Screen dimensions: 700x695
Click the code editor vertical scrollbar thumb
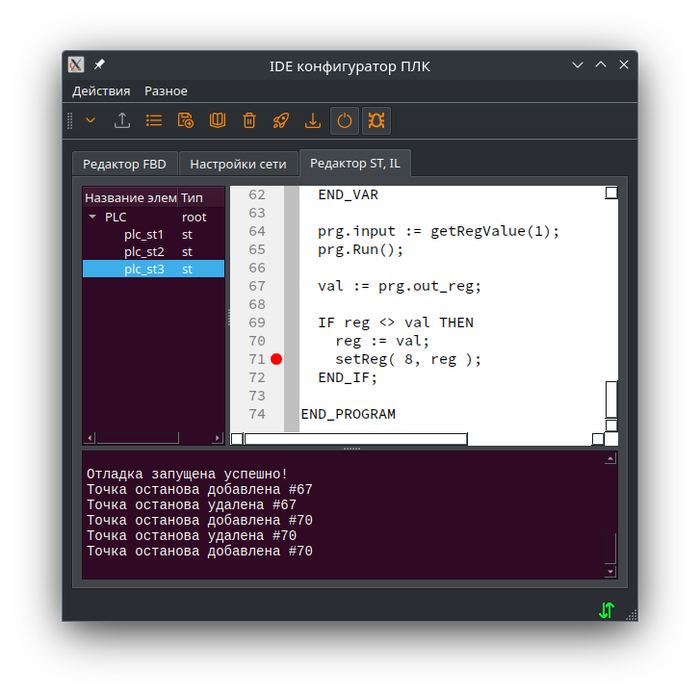click(x=611, y=400)
